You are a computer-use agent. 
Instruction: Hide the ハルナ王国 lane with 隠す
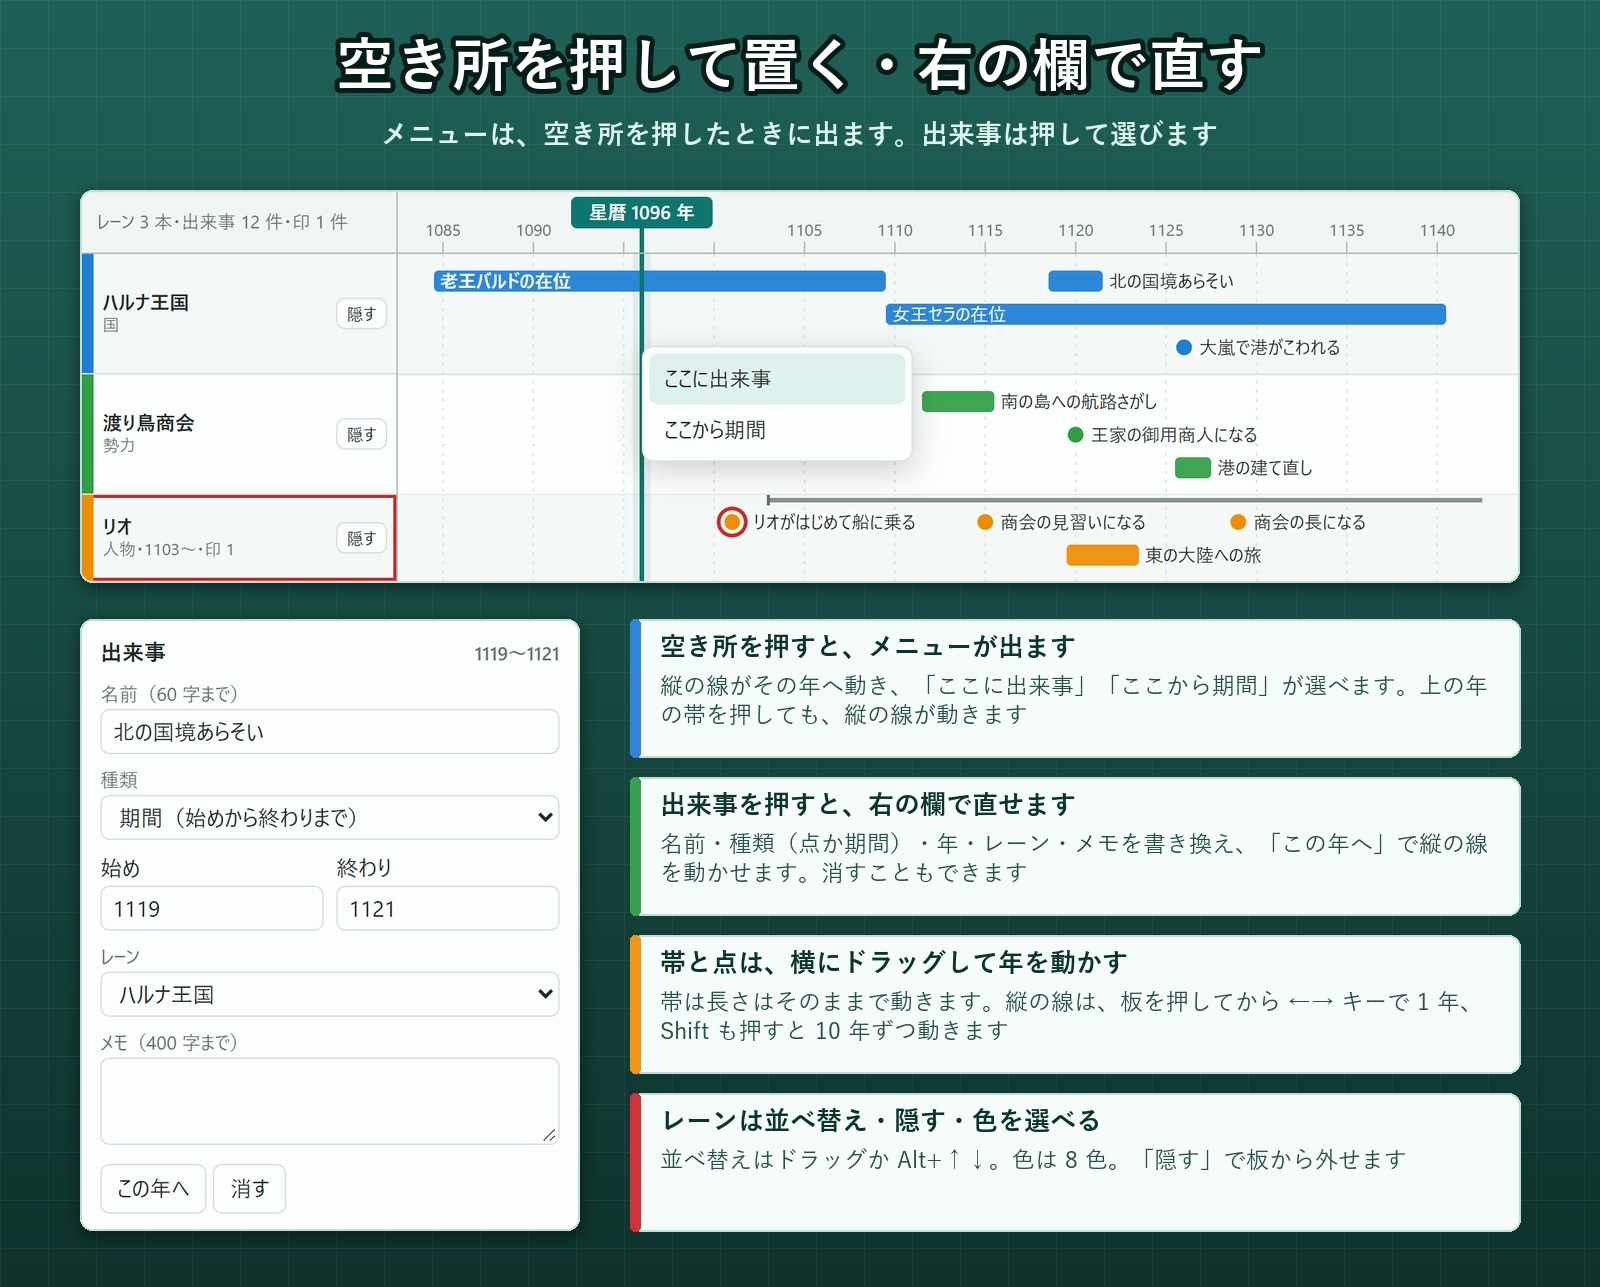coord(361,314)
